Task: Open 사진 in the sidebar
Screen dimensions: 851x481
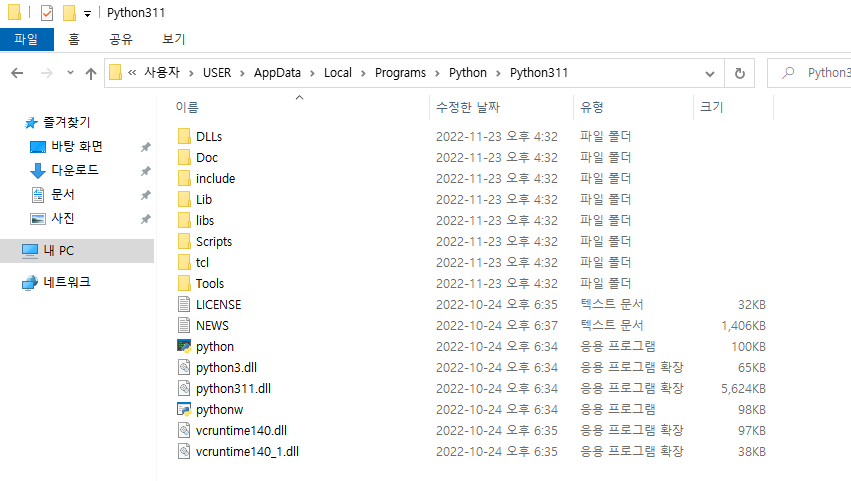Action: 62,218
